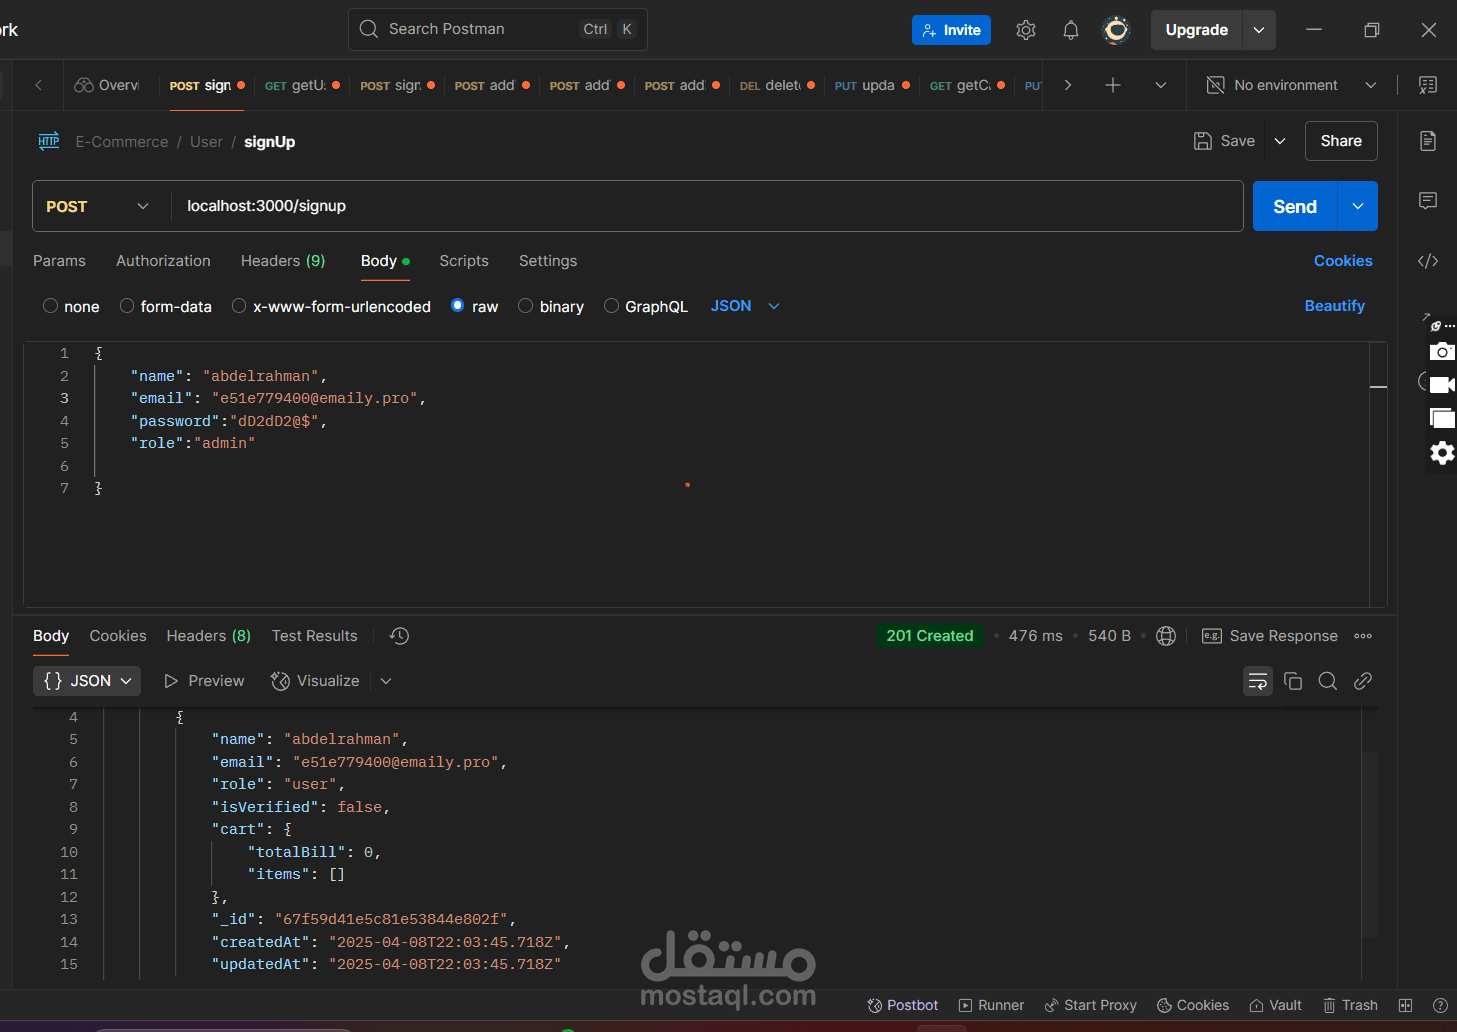Viewport: 1457px width, 1032px height.
Task: Search within the response using magnifier icon
Action: (x=1327, y=681)
